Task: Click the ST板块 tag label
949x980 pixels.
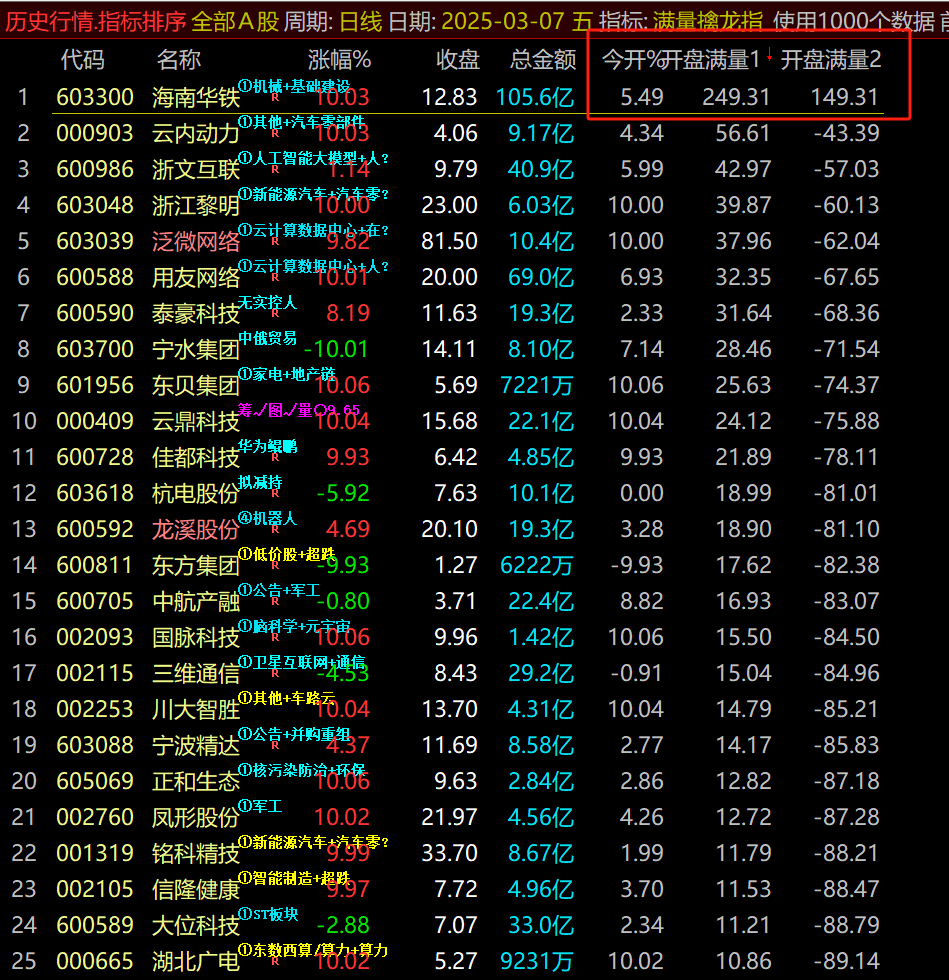Action: pyautogui.click(x=268, y=914)
